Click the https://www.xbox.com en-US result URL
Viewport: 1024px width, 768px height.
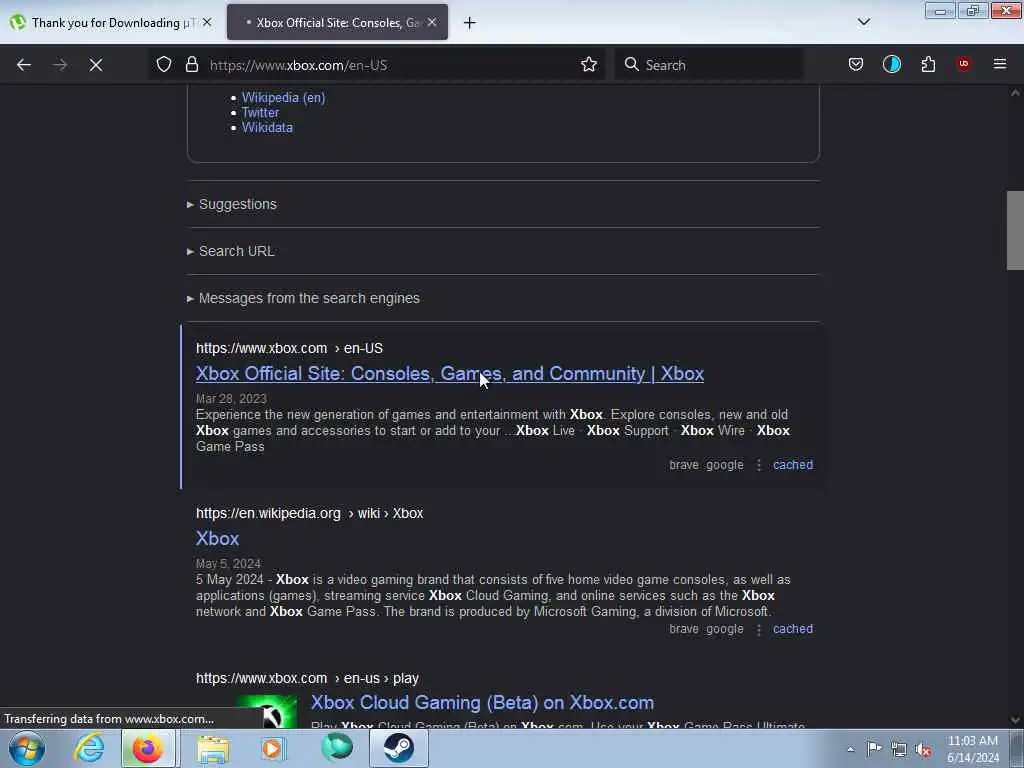289,348
